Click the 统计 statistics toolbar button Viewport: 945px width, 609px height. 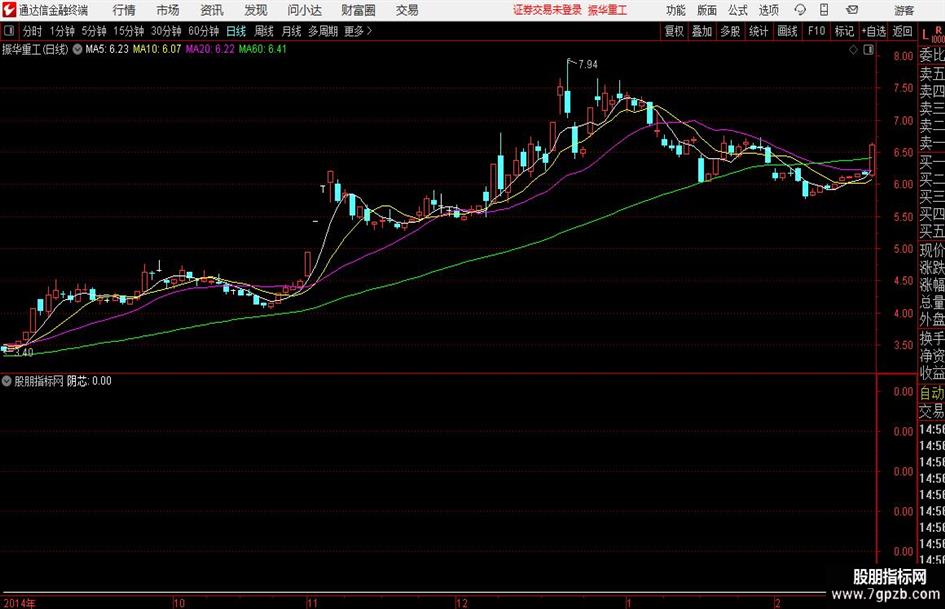click(x=758, y=31)
